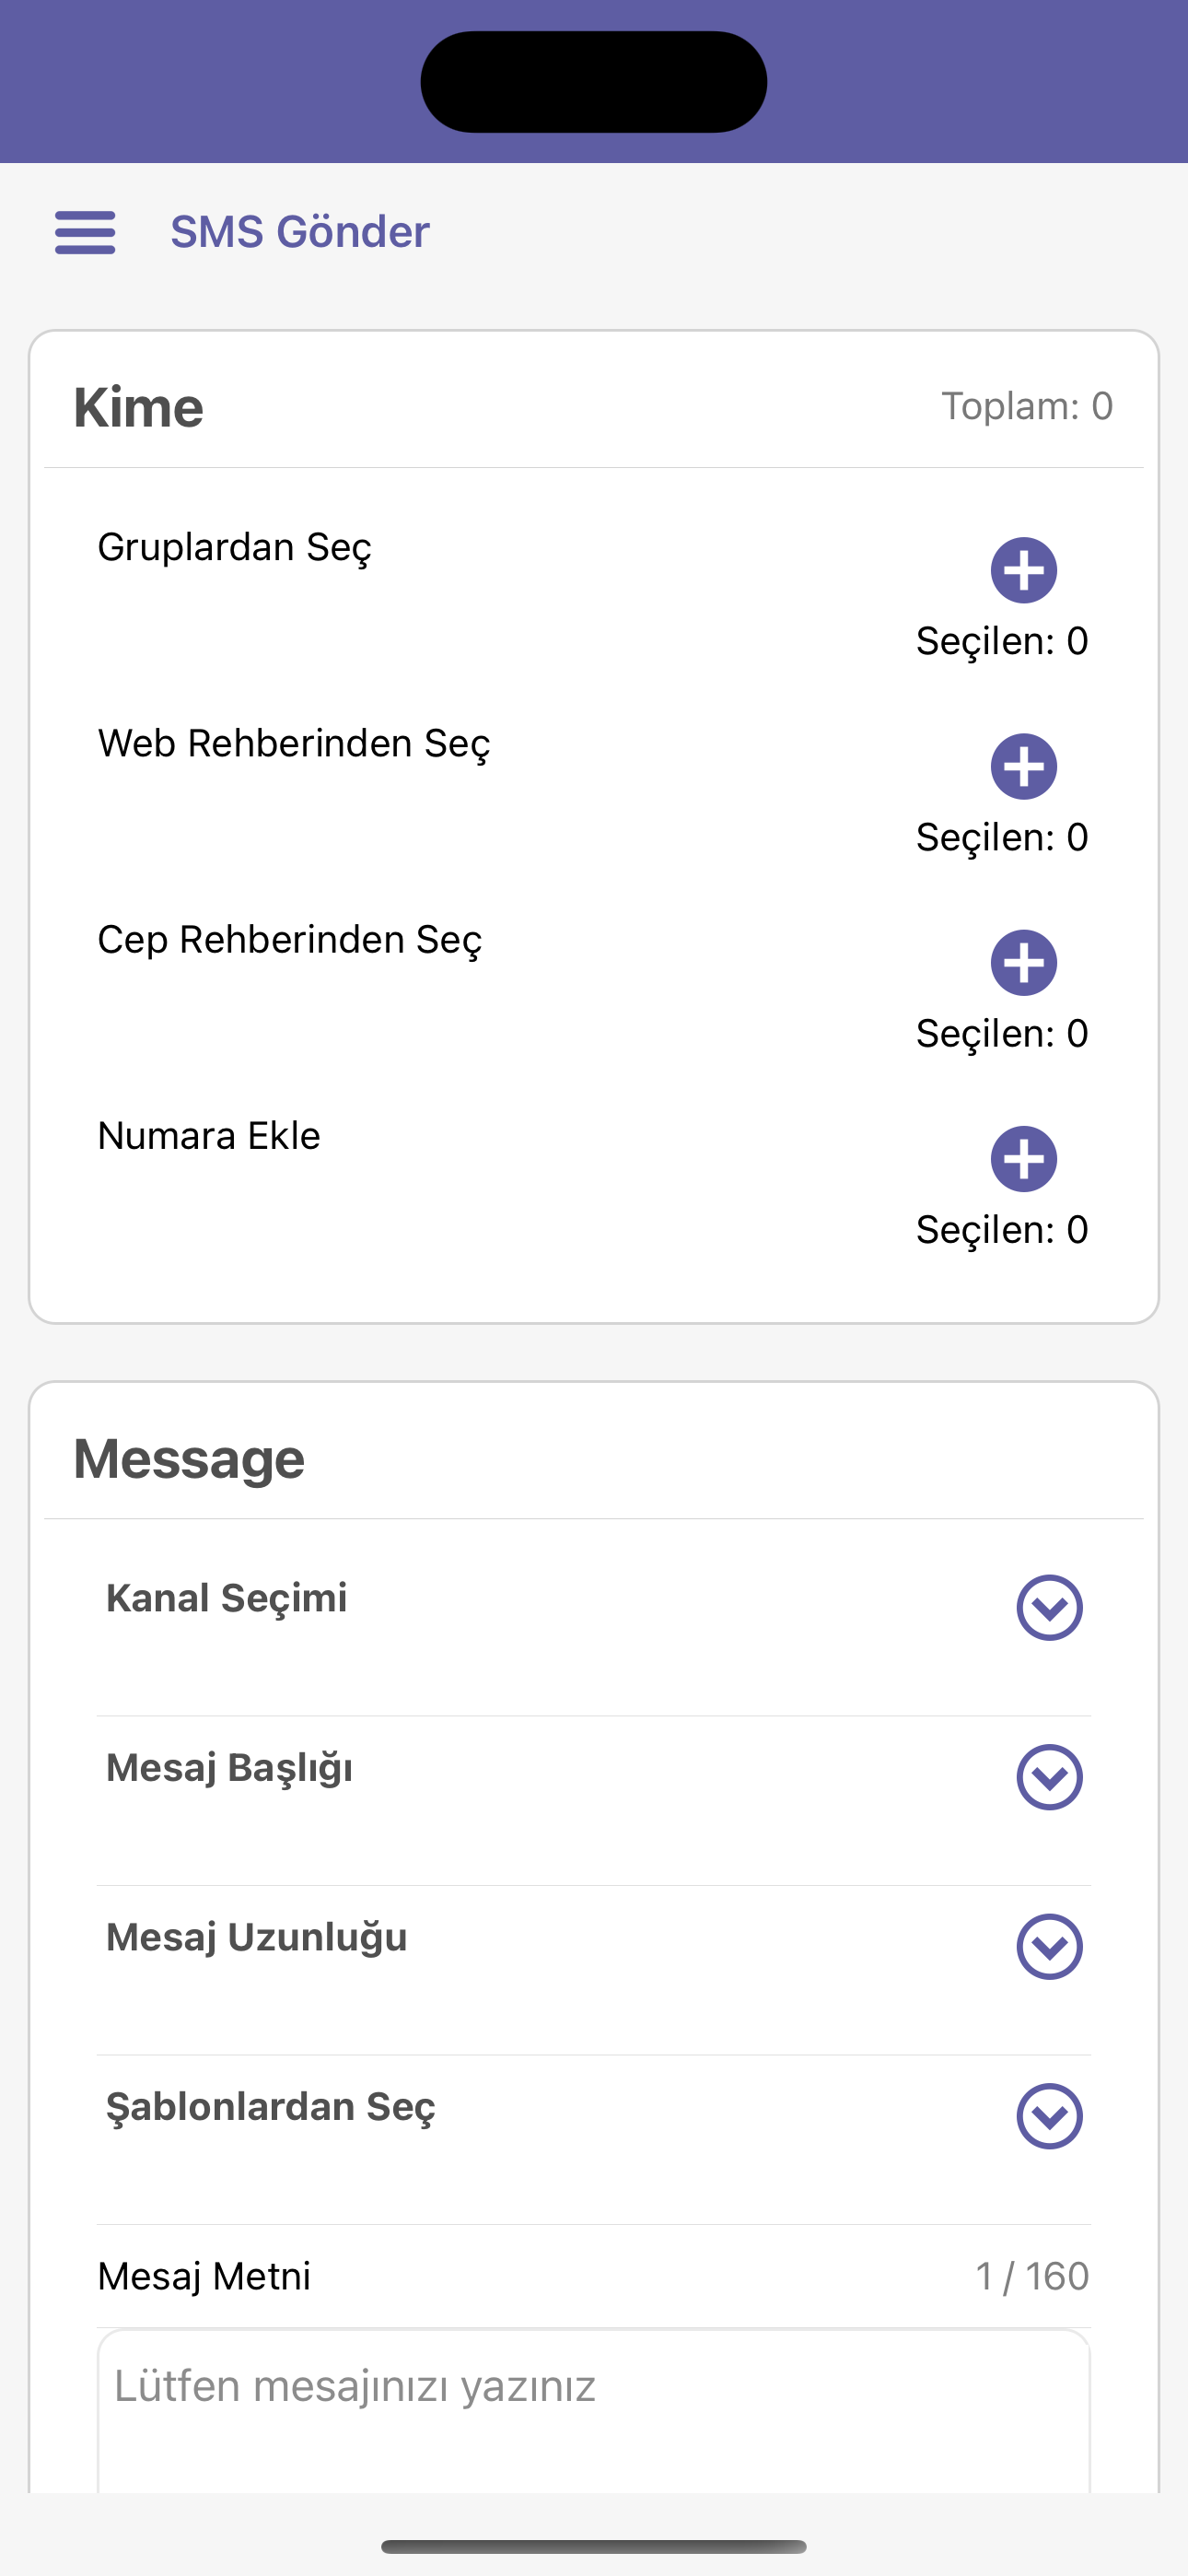Viewport: 1188px width, 2576px height.
Task: Open the hamburger navigation menu
Action: click(85, 232)
